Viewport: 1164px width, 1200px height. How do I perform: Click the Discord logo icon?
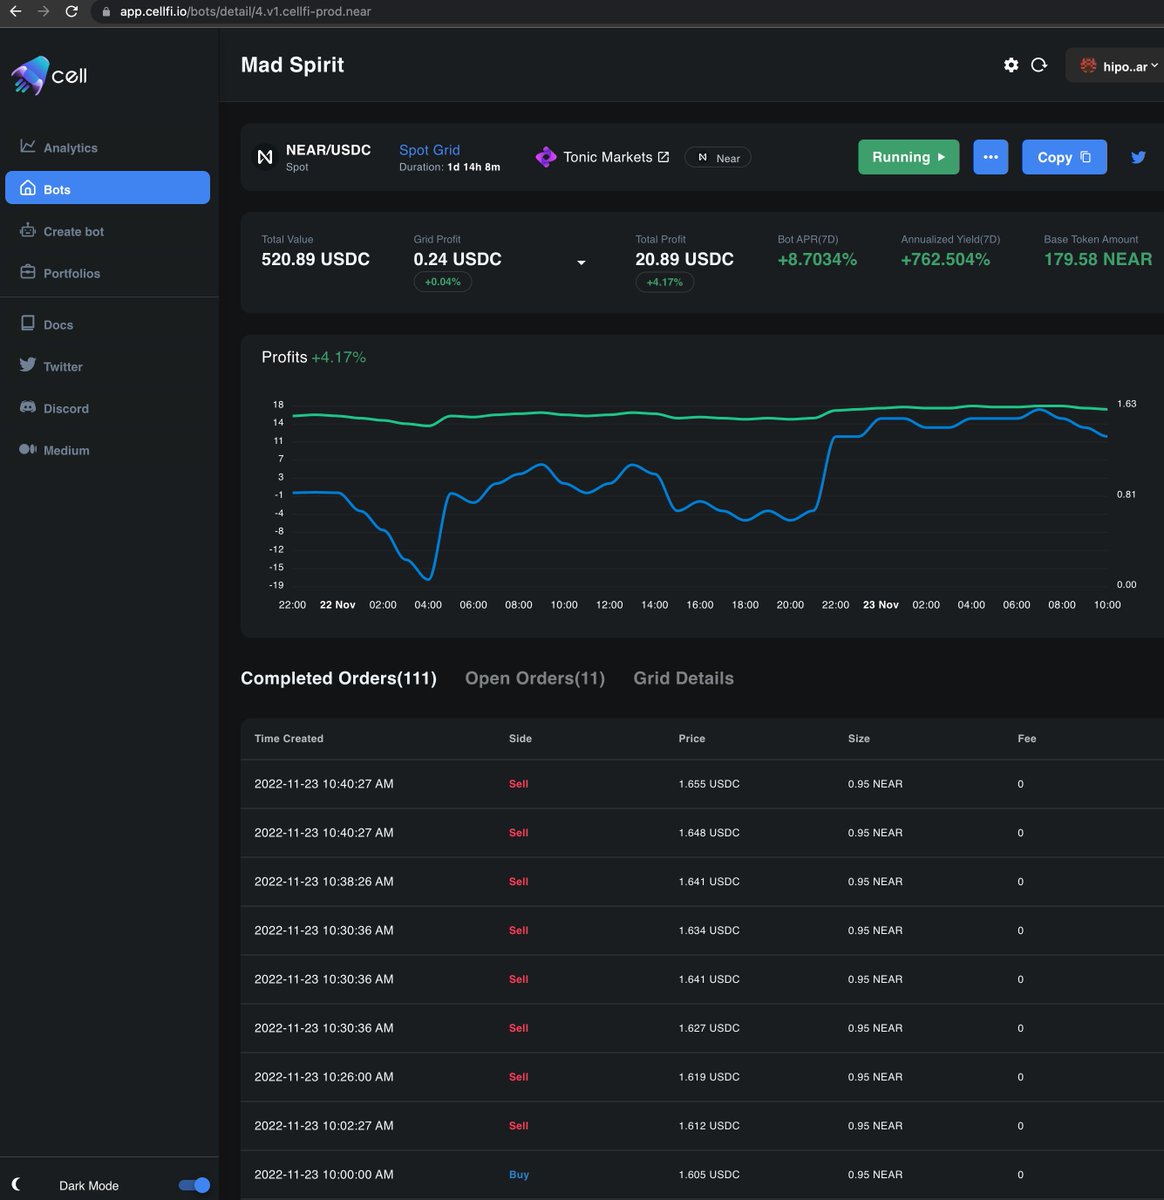[28, 408]
